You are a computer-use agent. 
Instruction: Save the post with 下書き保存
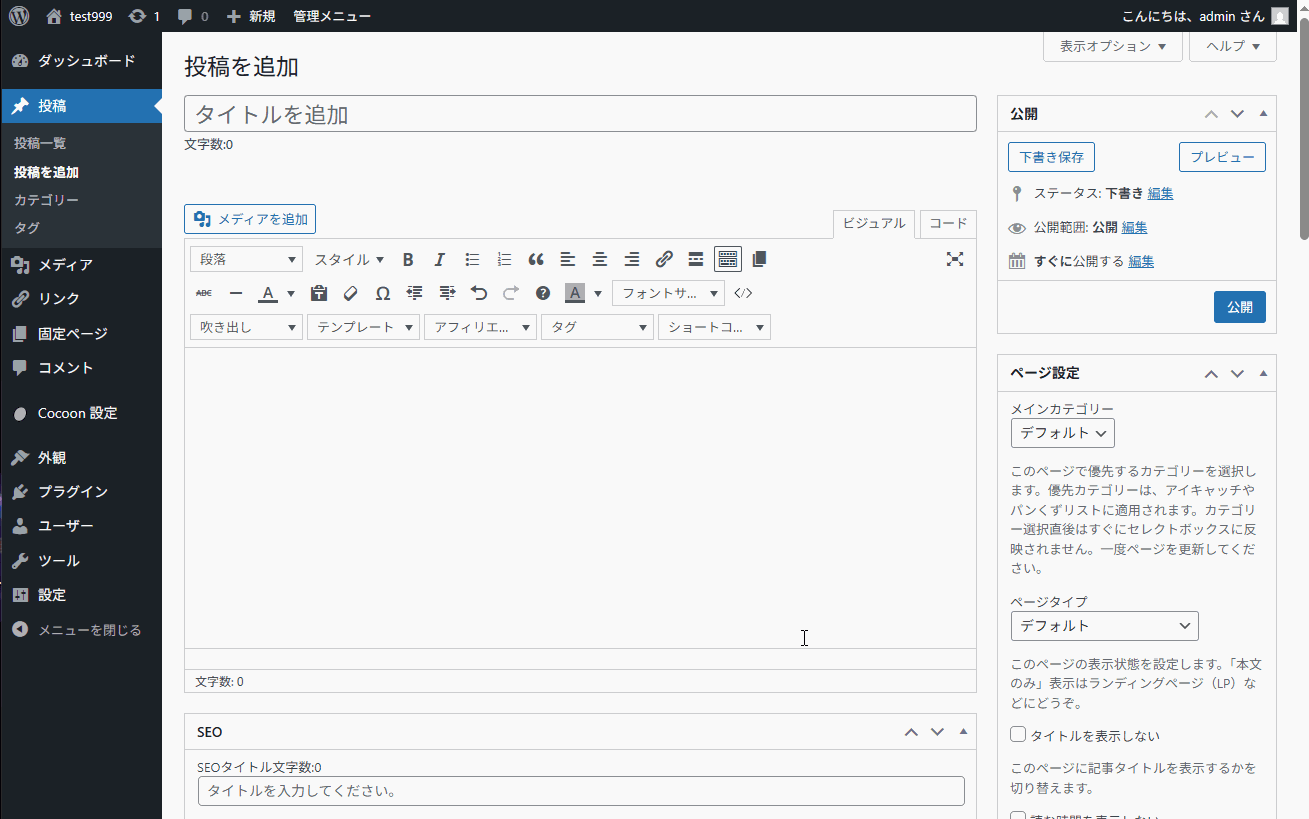tap(1051, 157)
